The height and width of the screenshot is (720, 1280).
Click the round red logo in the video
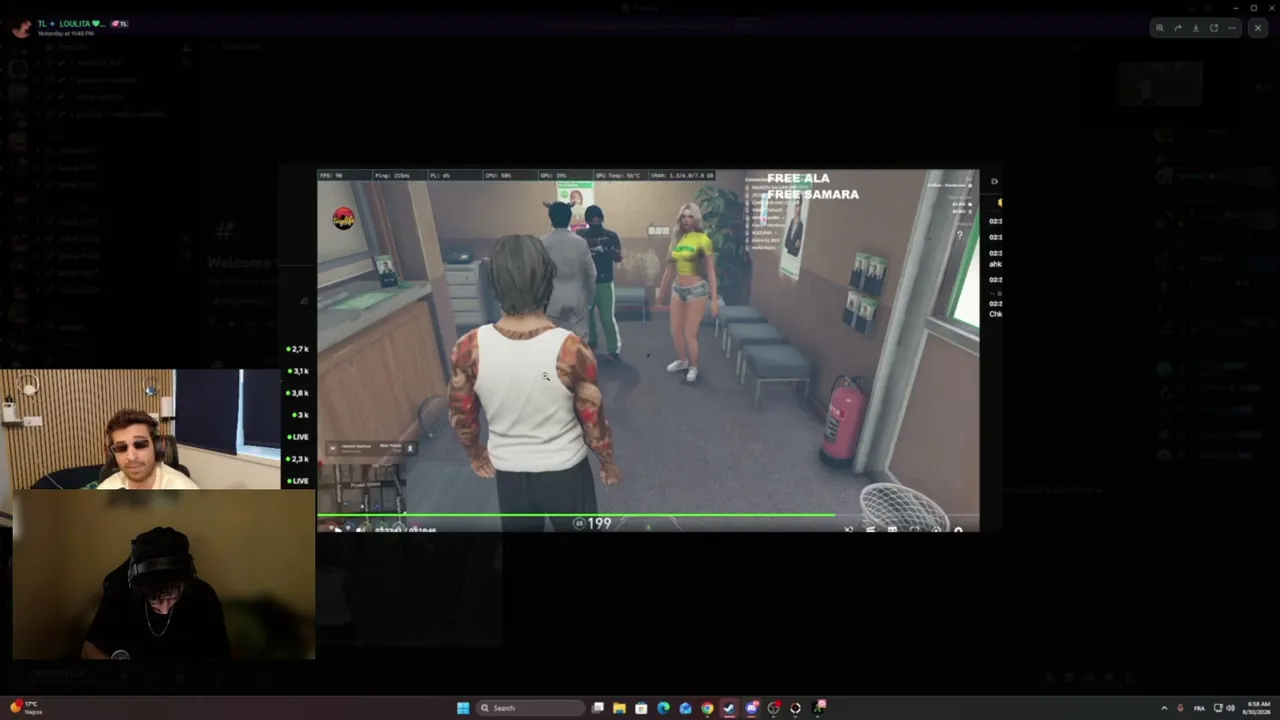(343, 219)
